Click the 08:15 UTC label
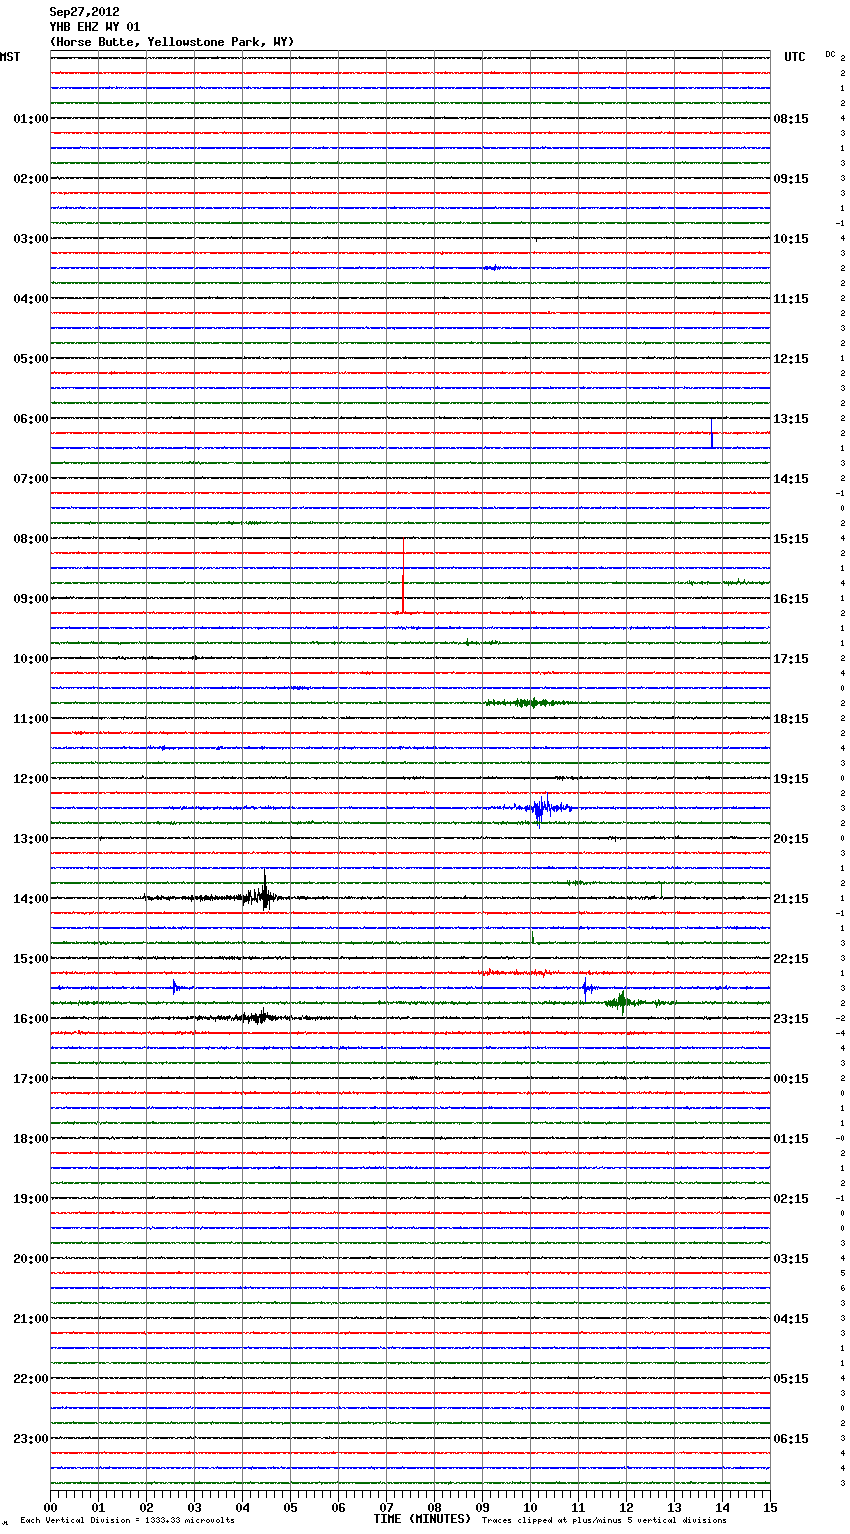This screenshot has height=1534, width=850. (x=791, y=119)
